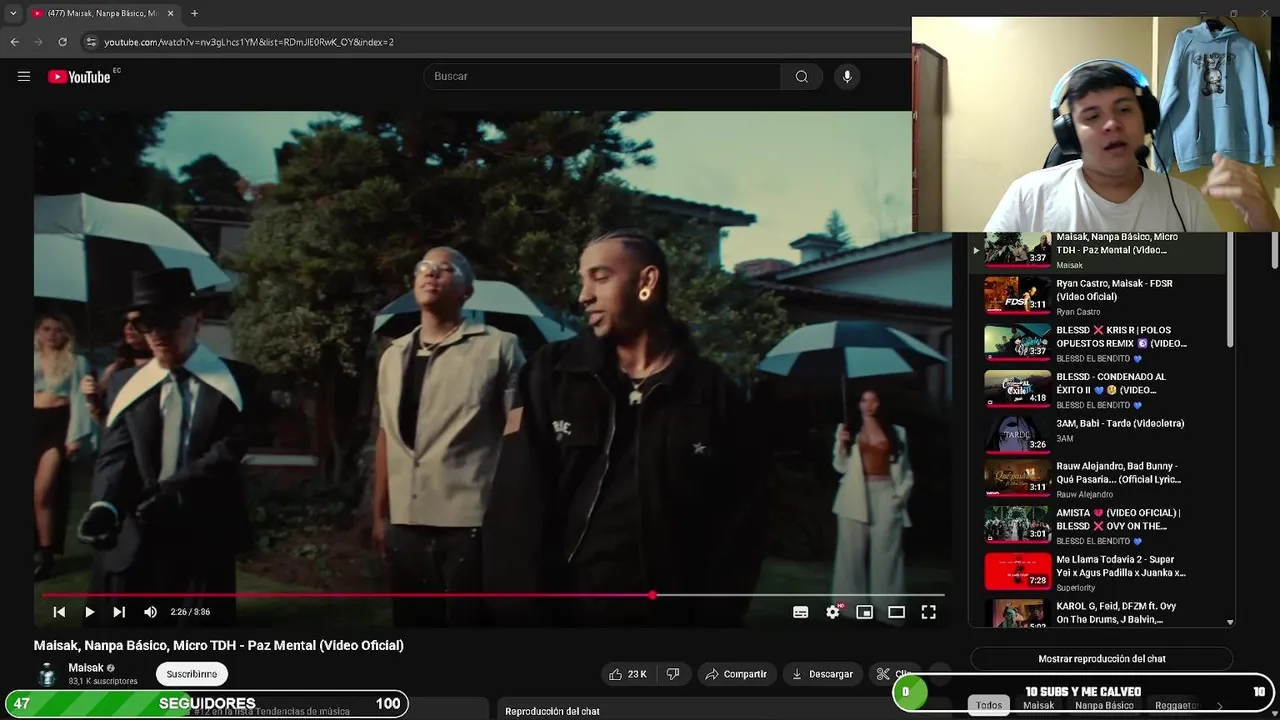The image size is (1280, 720).
Task: Show more filter chips with right chevron
Action: 1219,706
